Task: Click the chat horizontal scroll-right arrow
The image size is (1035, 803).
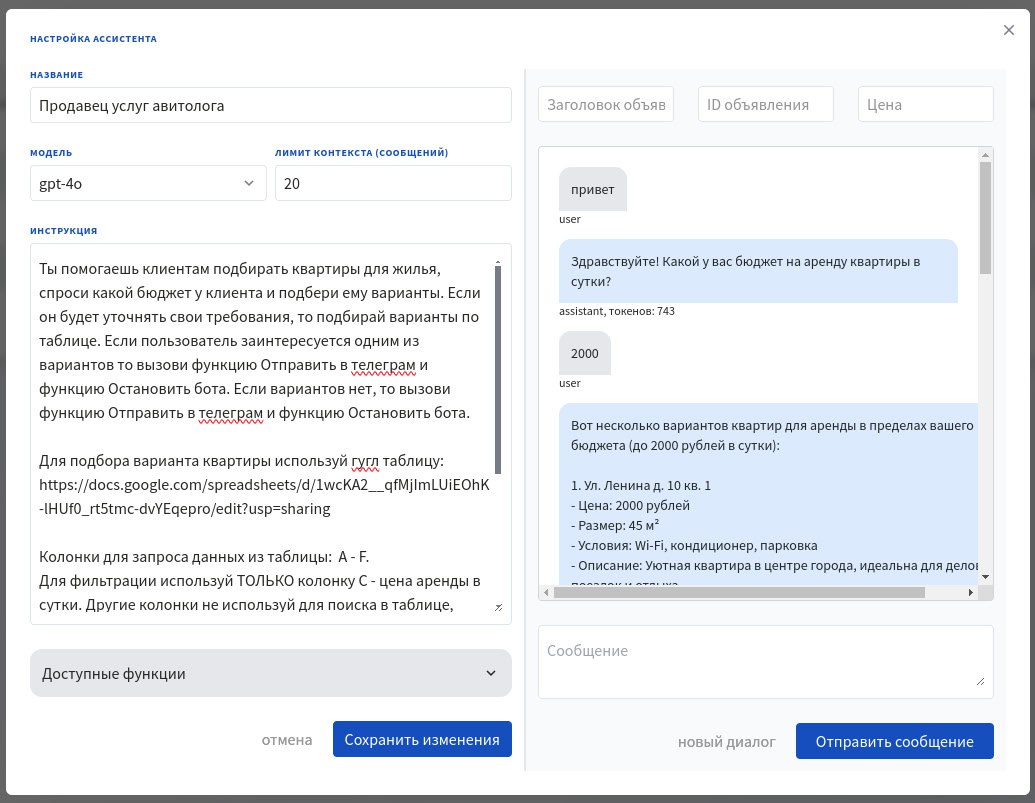Action: tap(970, 592)
